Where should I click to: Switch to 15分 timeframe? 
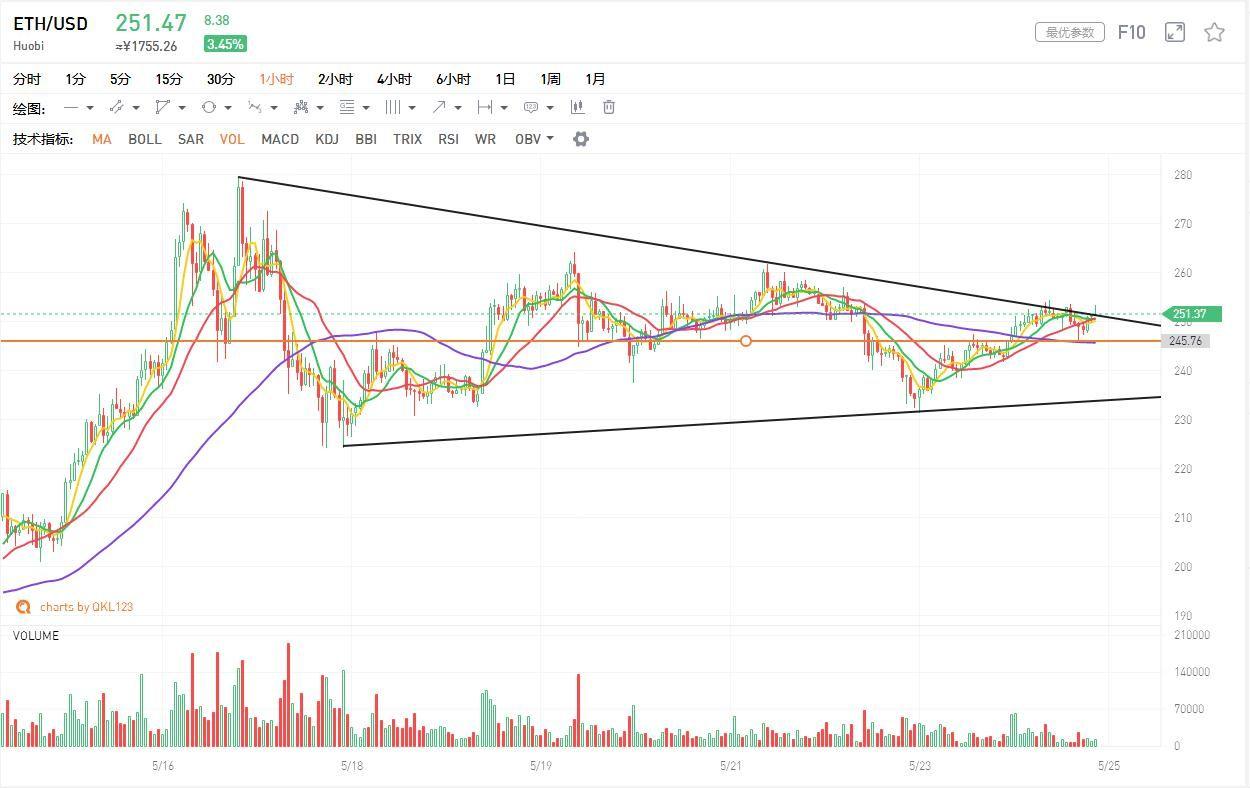(169, 79)
